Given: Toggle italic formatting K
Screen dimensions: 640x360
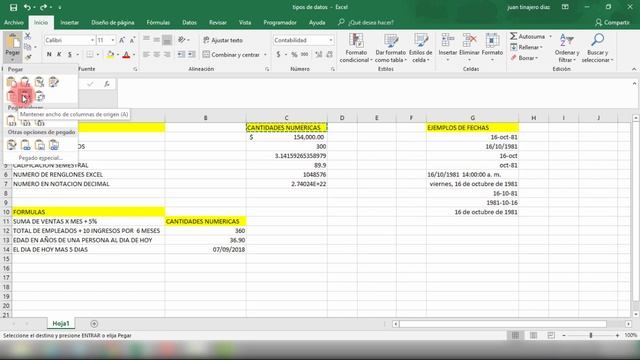Looking at the screenshot, I should pos(59,54).
